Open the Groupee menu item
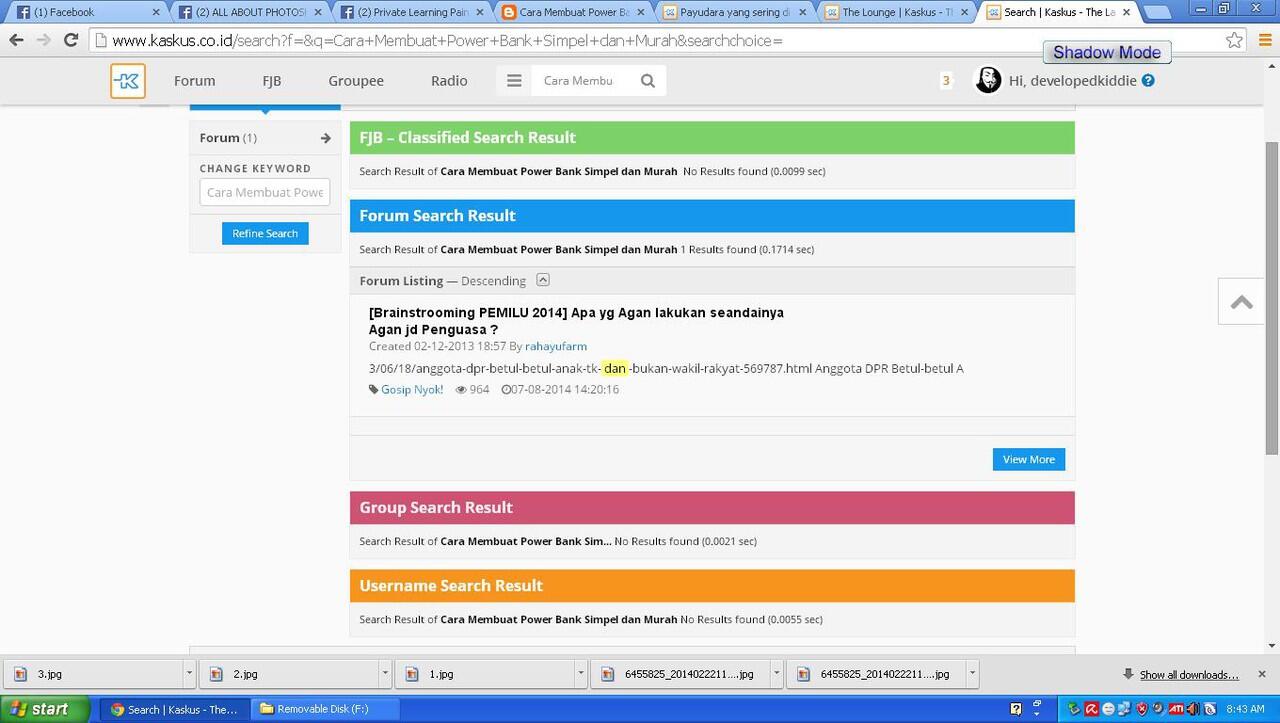The image size is (1280, 723). coord(356,81)
